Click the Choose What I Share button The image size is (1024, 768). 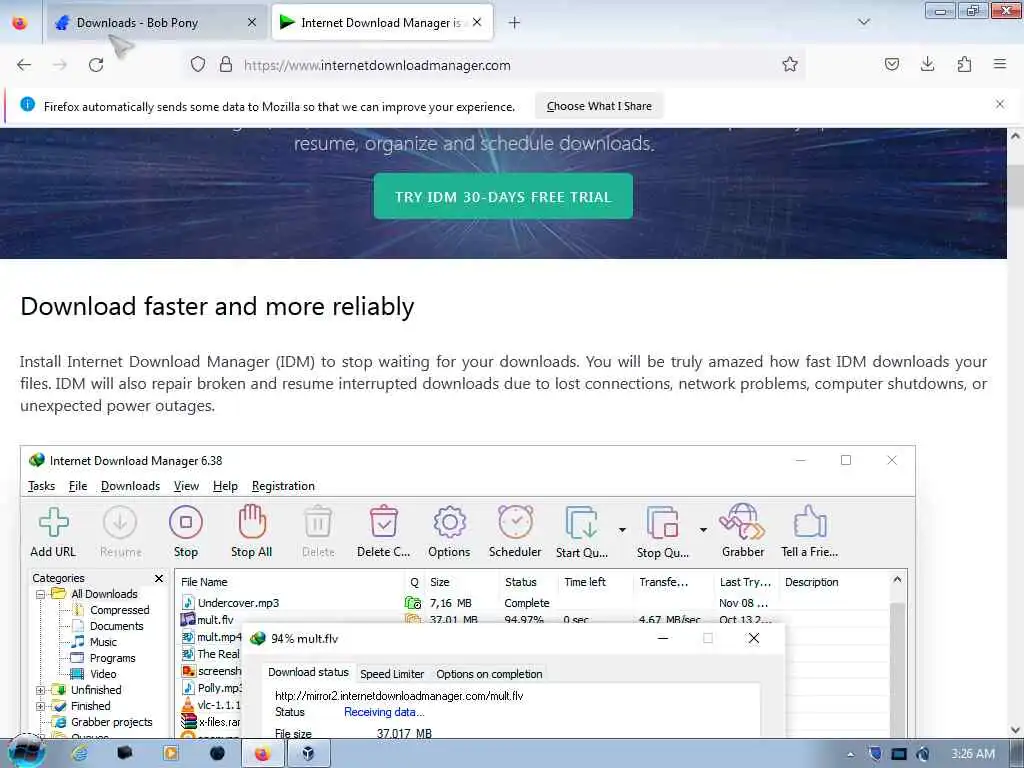pyautogui.click(x=599, y=106)
